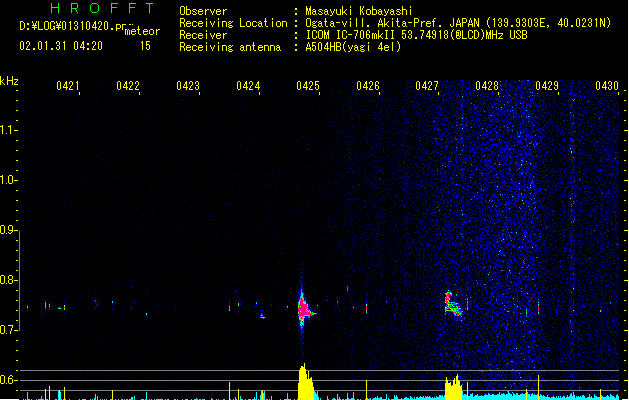
Task: Click the gray frequency range bar on the left axis
Action: point(19,280)
